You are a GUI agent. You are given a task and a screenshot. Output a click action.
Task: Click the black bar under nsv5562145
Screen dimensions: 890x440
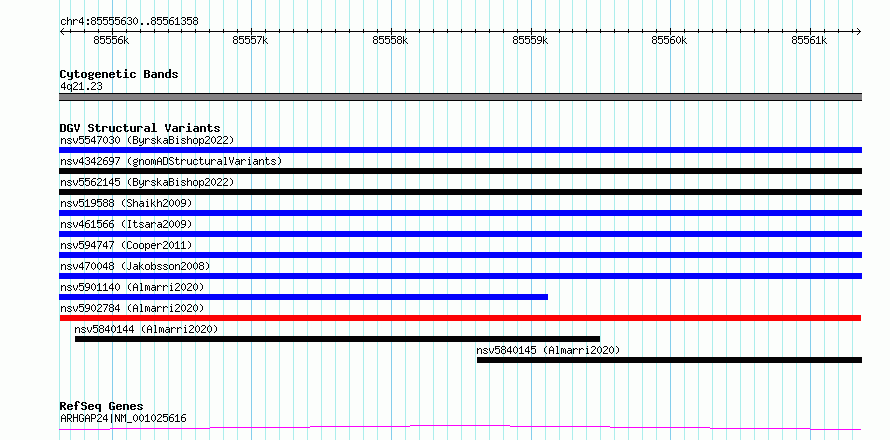460,192
